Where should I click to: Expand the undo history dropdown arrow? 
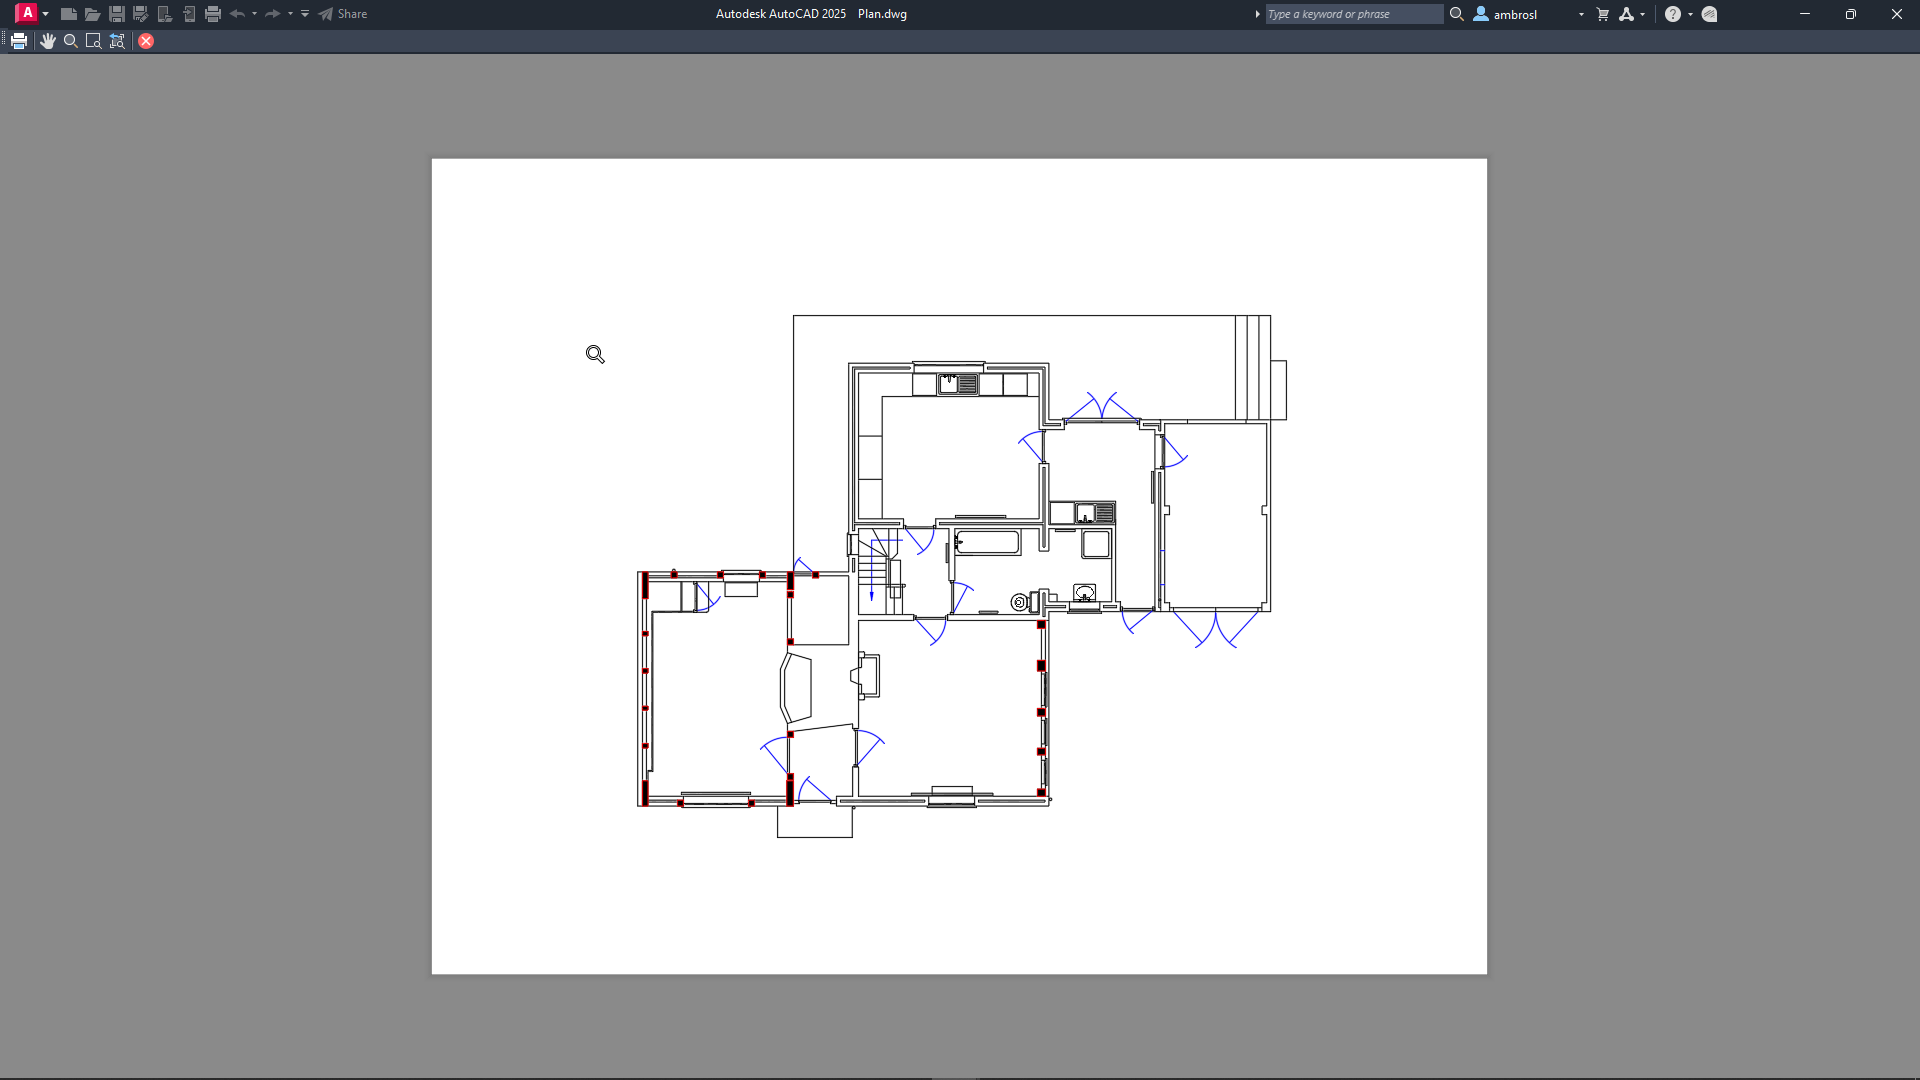[x=254, y=14]
